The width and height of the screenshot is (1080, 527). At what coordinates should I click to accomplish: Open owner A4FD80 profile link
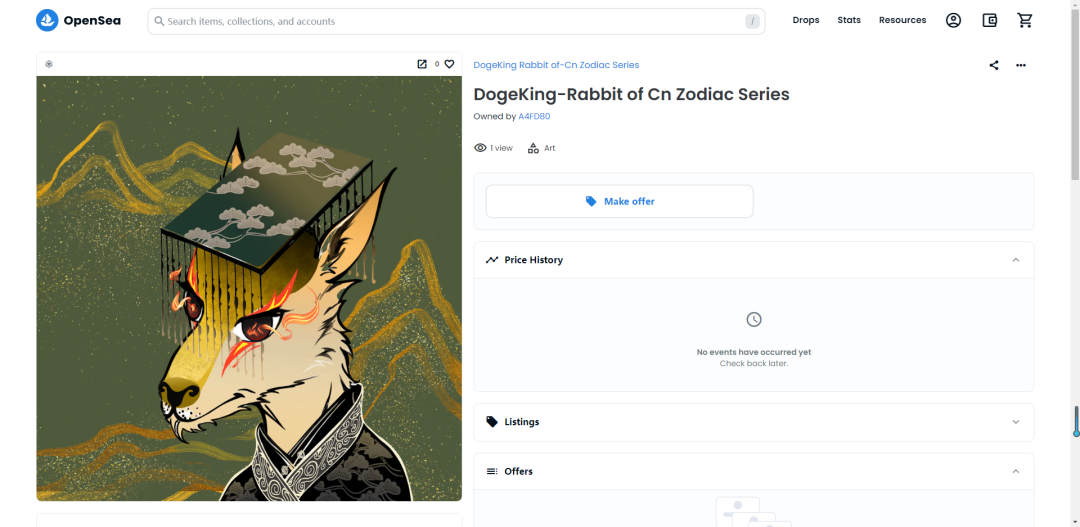point(534,117)
